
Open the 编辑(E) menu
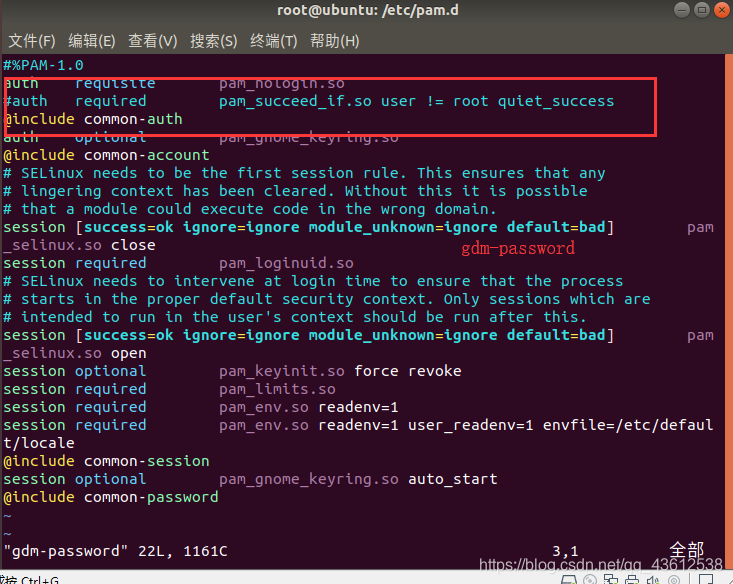pos(92,41)
